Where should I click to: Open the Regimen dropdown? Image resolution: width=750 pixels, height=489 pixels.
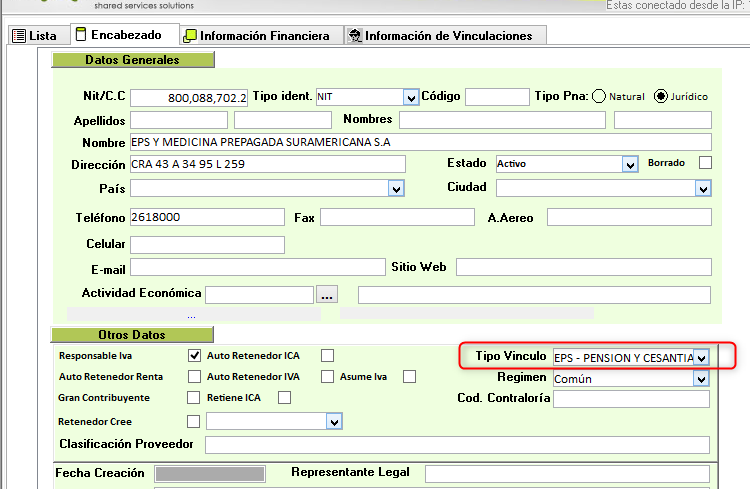(x=702, y=379)
